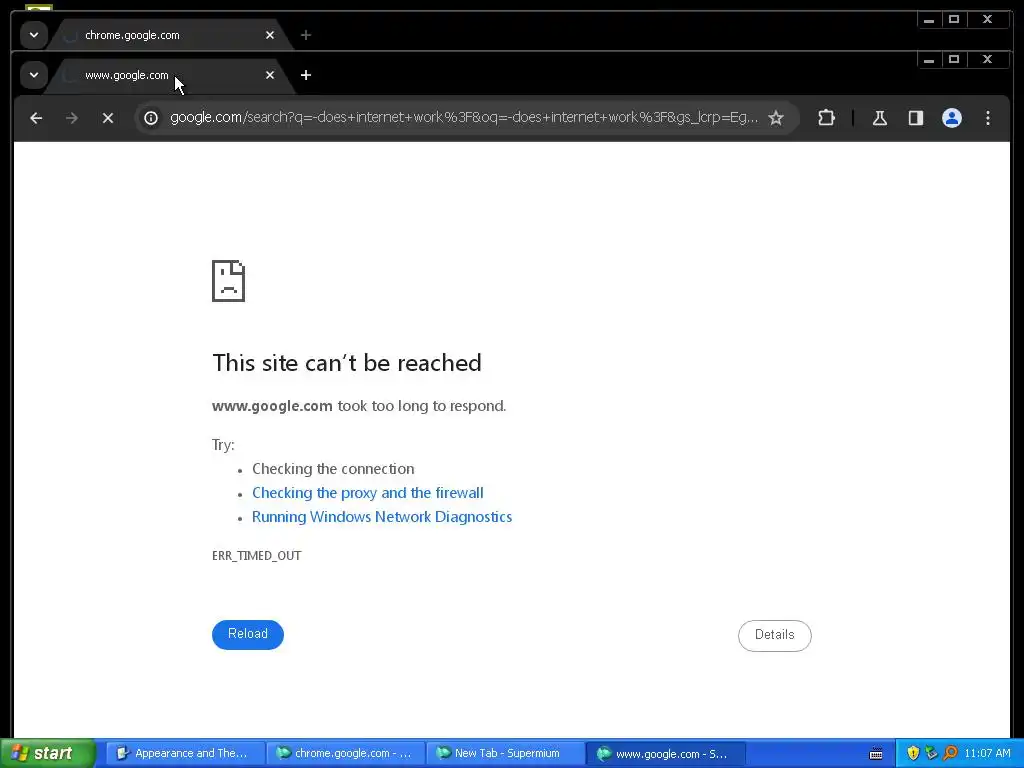1024x768 pixels.
Task: Click the address bar URL field
Action: (x=464, y=118)
